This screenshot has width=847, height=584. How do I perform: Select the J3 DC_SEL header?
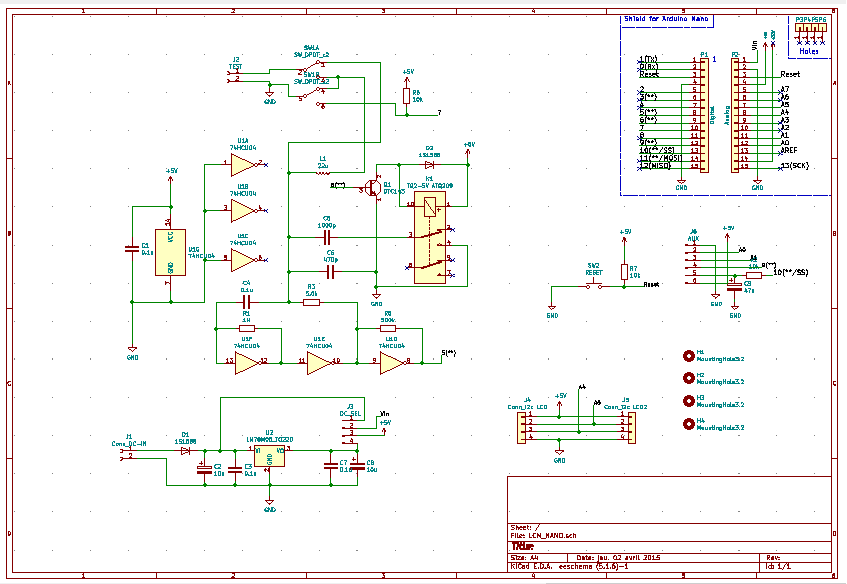point(350,430)
